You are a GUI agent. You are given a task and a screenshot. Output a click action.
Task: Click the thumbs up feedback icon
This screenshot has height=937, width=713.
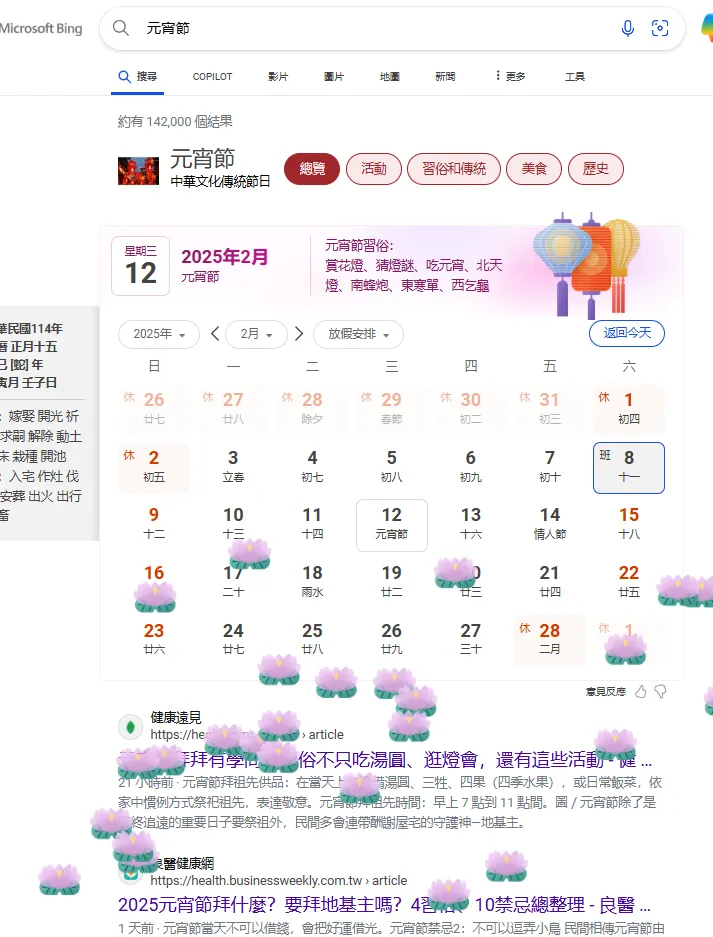click(641, 691)
